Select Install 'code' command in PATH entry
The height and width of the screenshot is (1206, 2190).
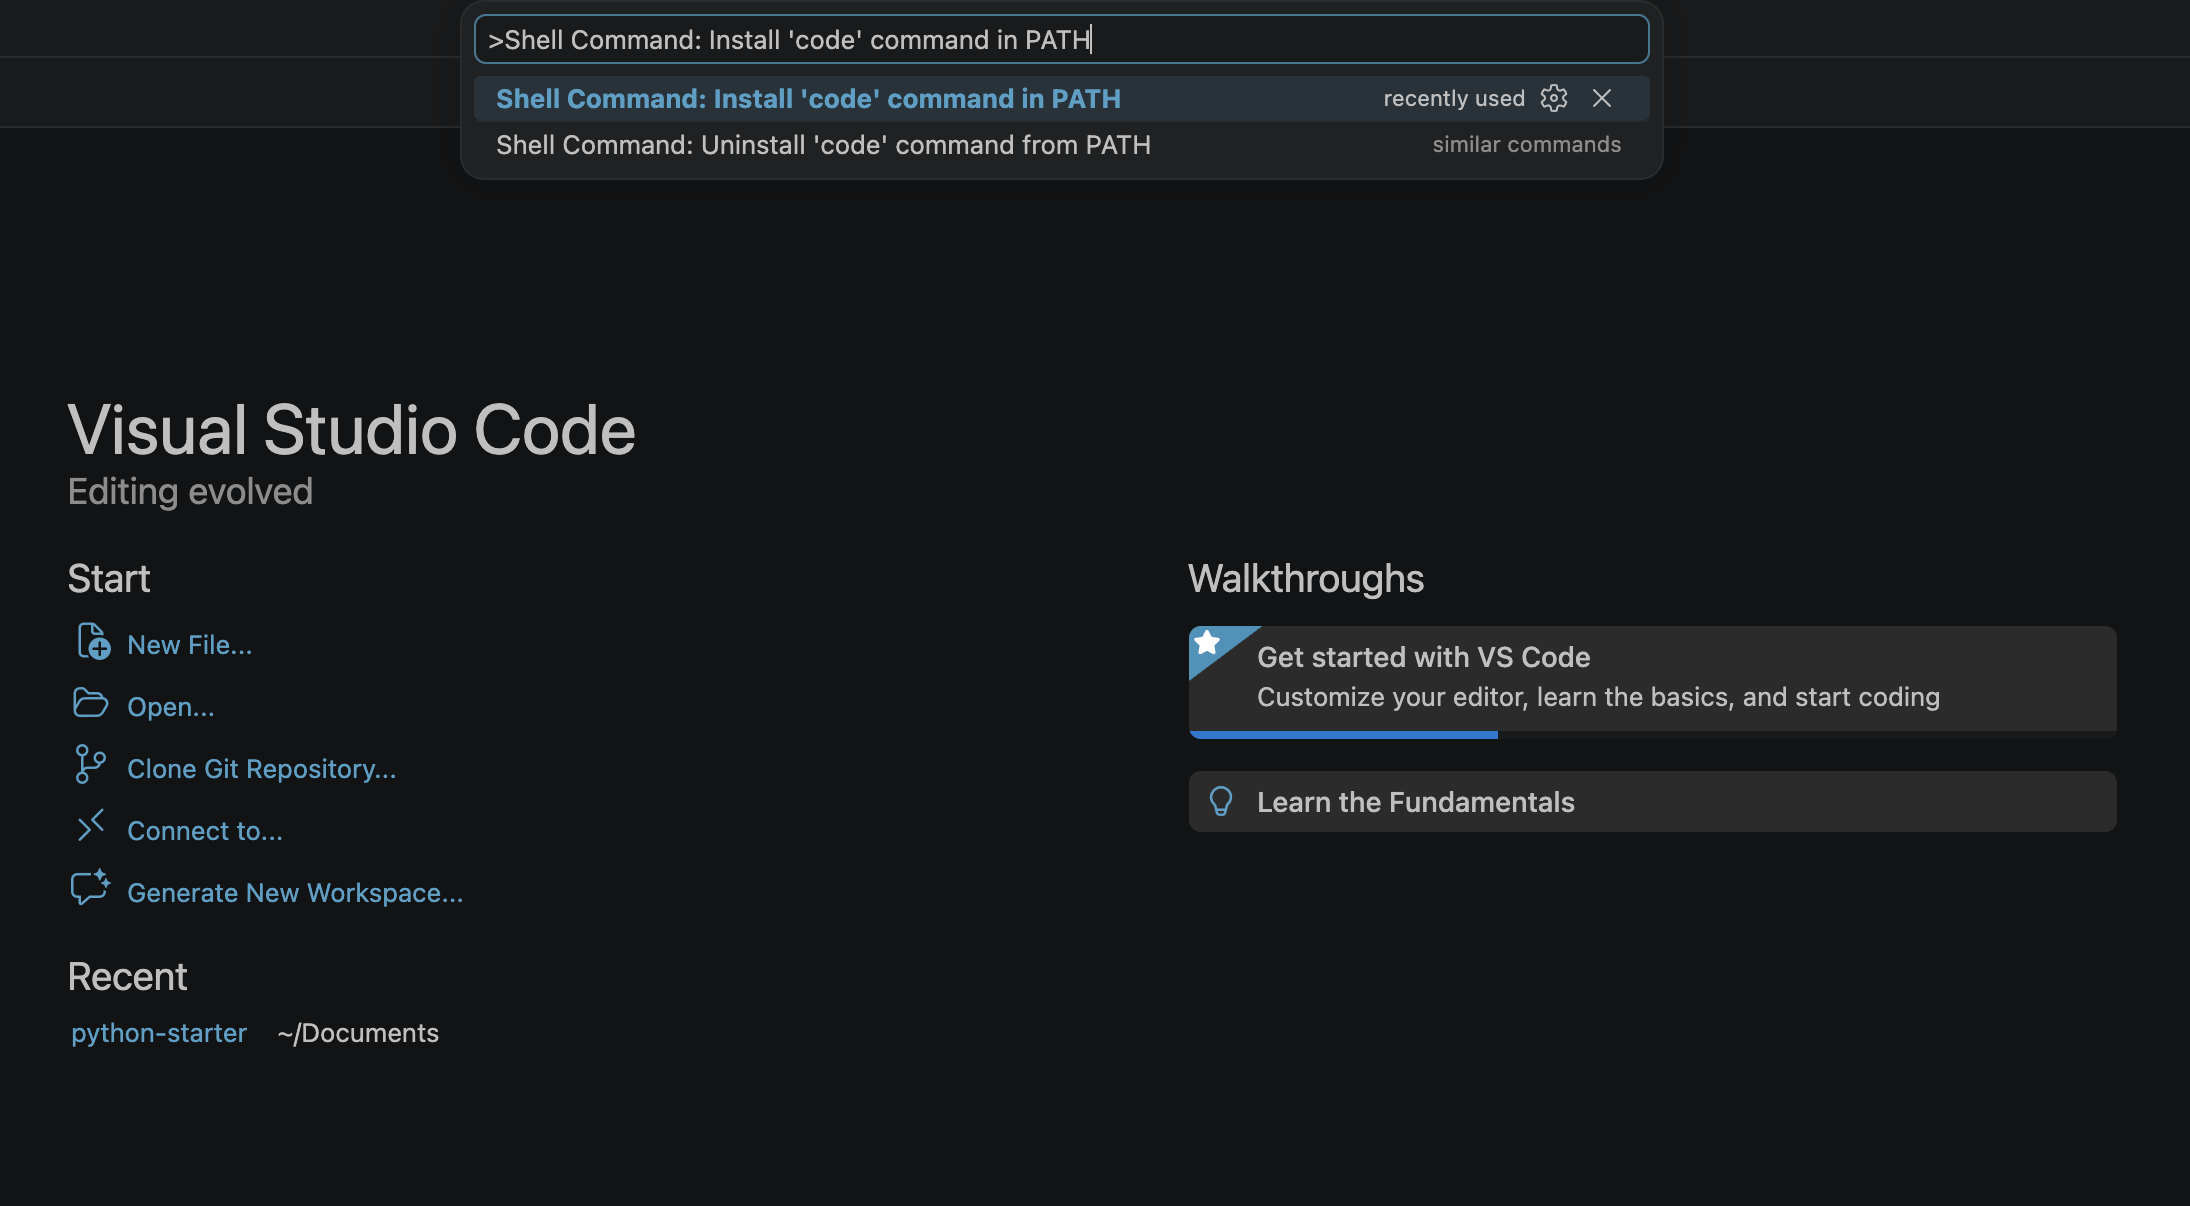click(1061, 99)
